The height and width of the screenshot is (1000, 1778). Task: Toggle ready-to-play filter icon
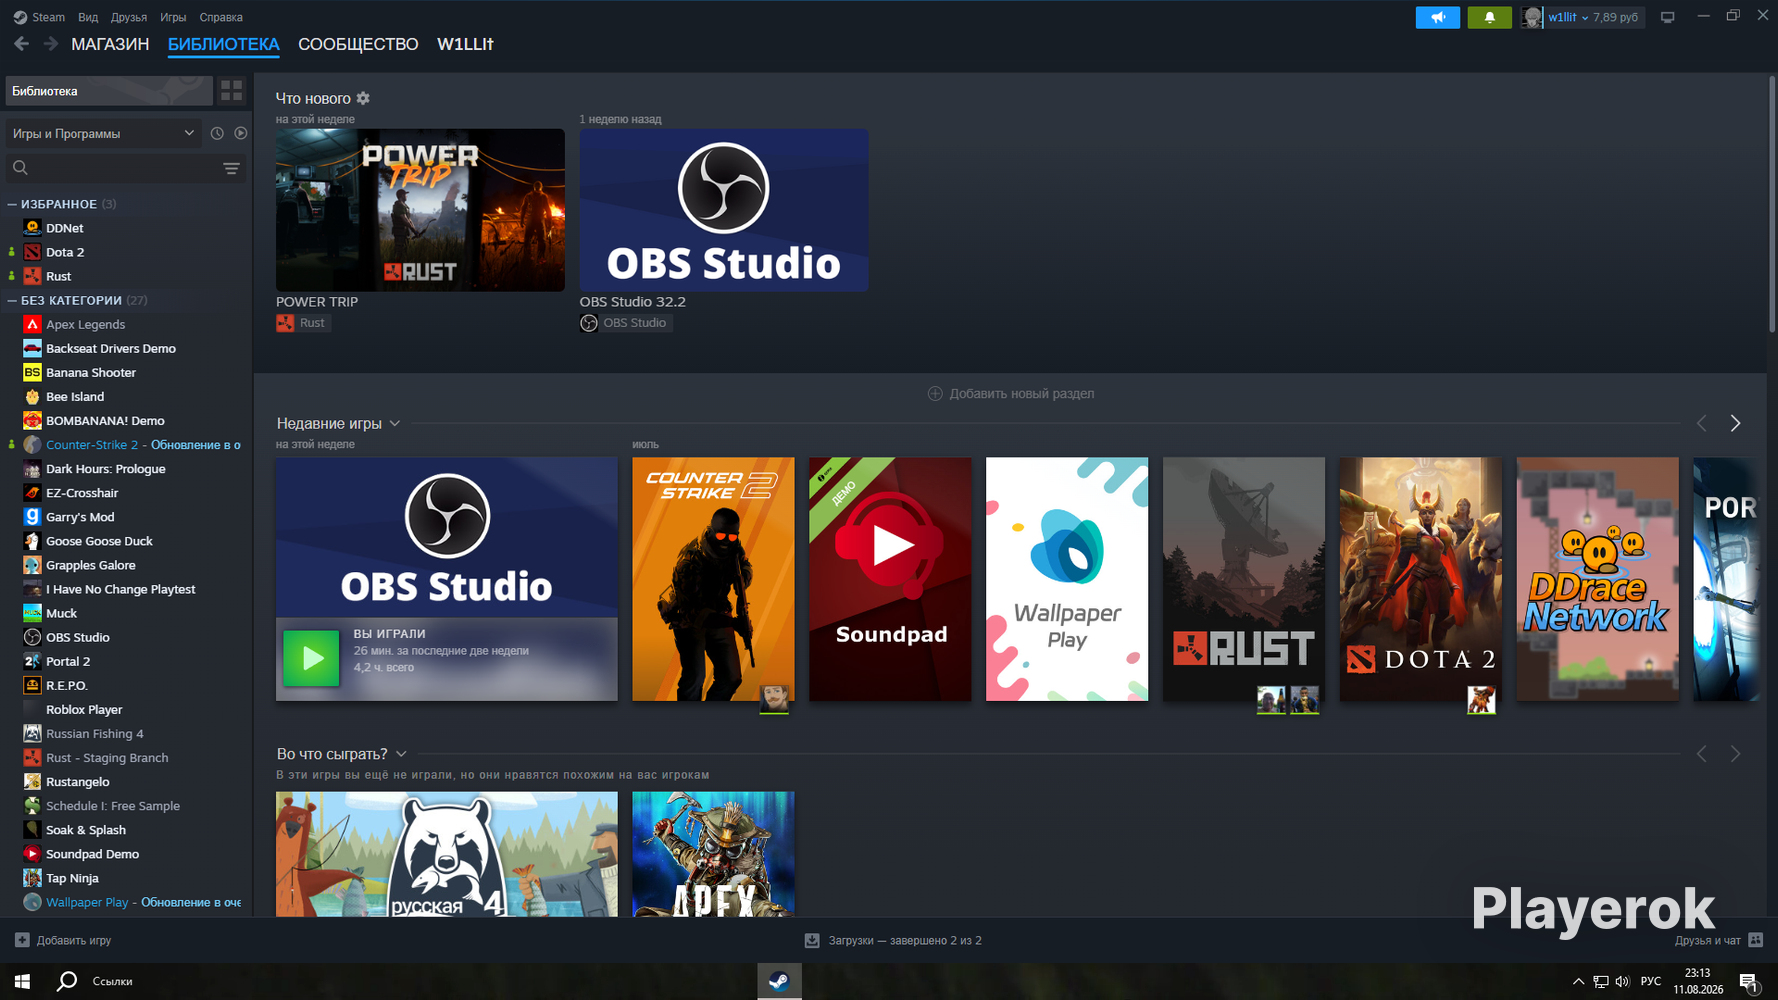click(241, 133)
